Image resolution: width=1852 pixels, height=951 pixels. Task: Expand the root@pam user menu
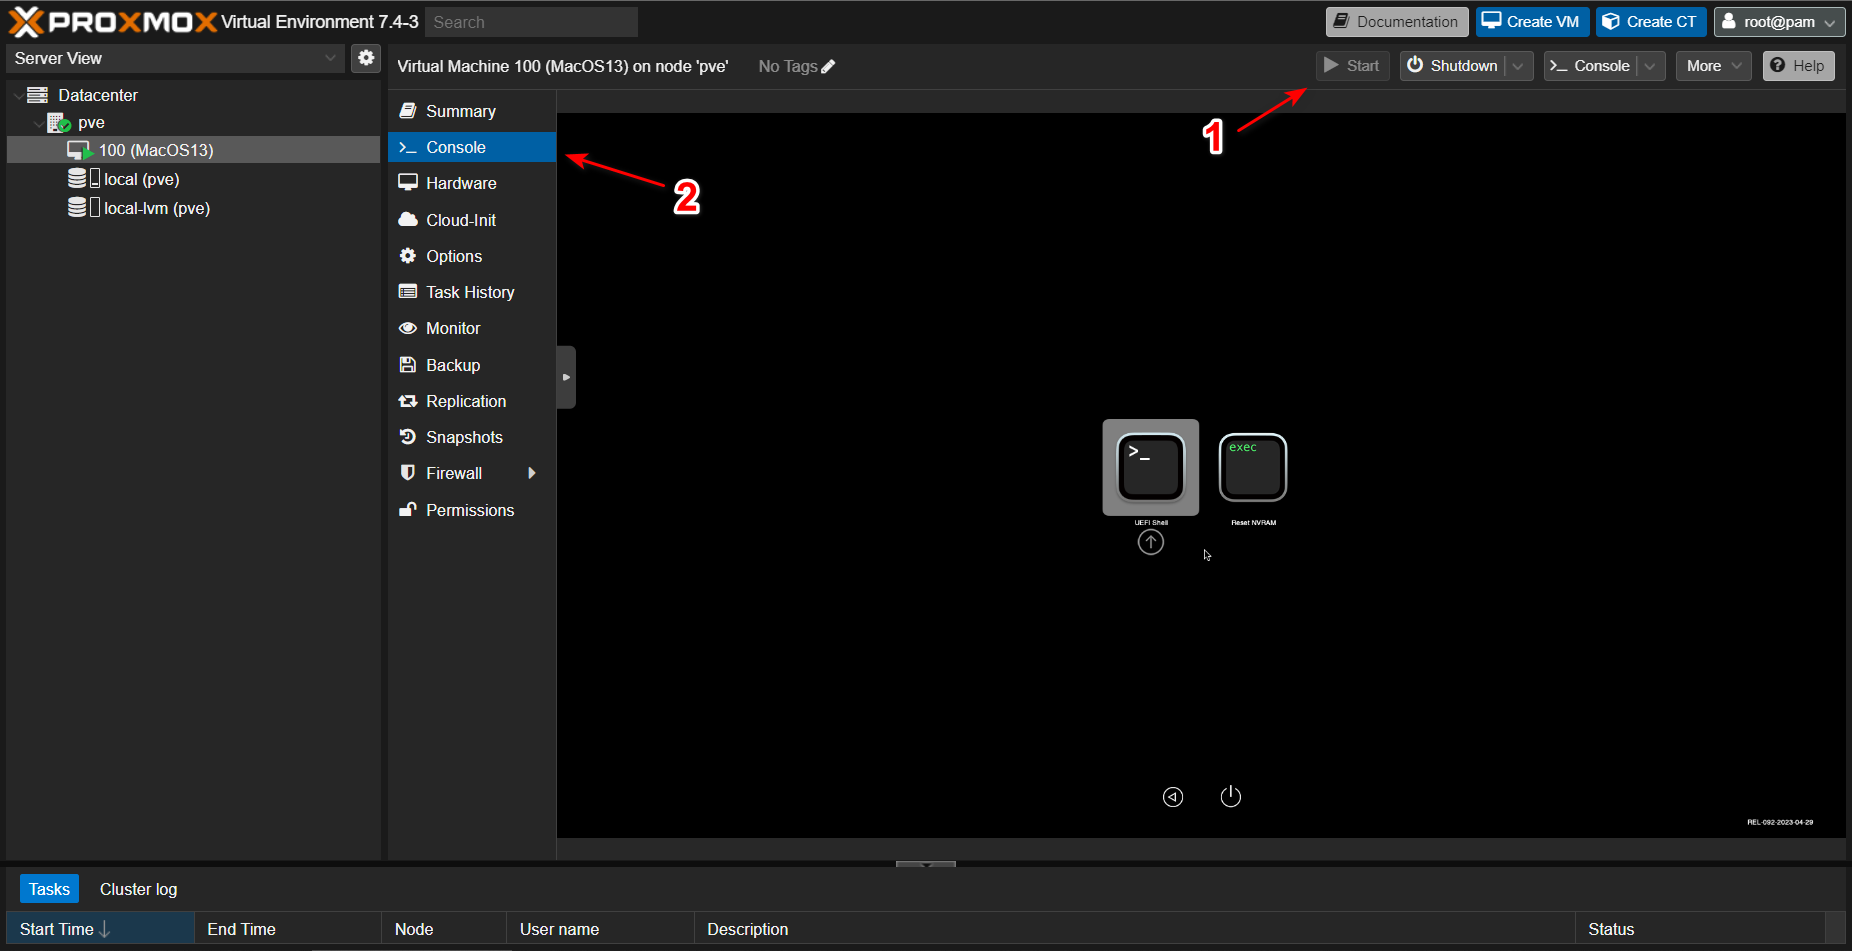pyautogui.click(x=1779, y=22)
